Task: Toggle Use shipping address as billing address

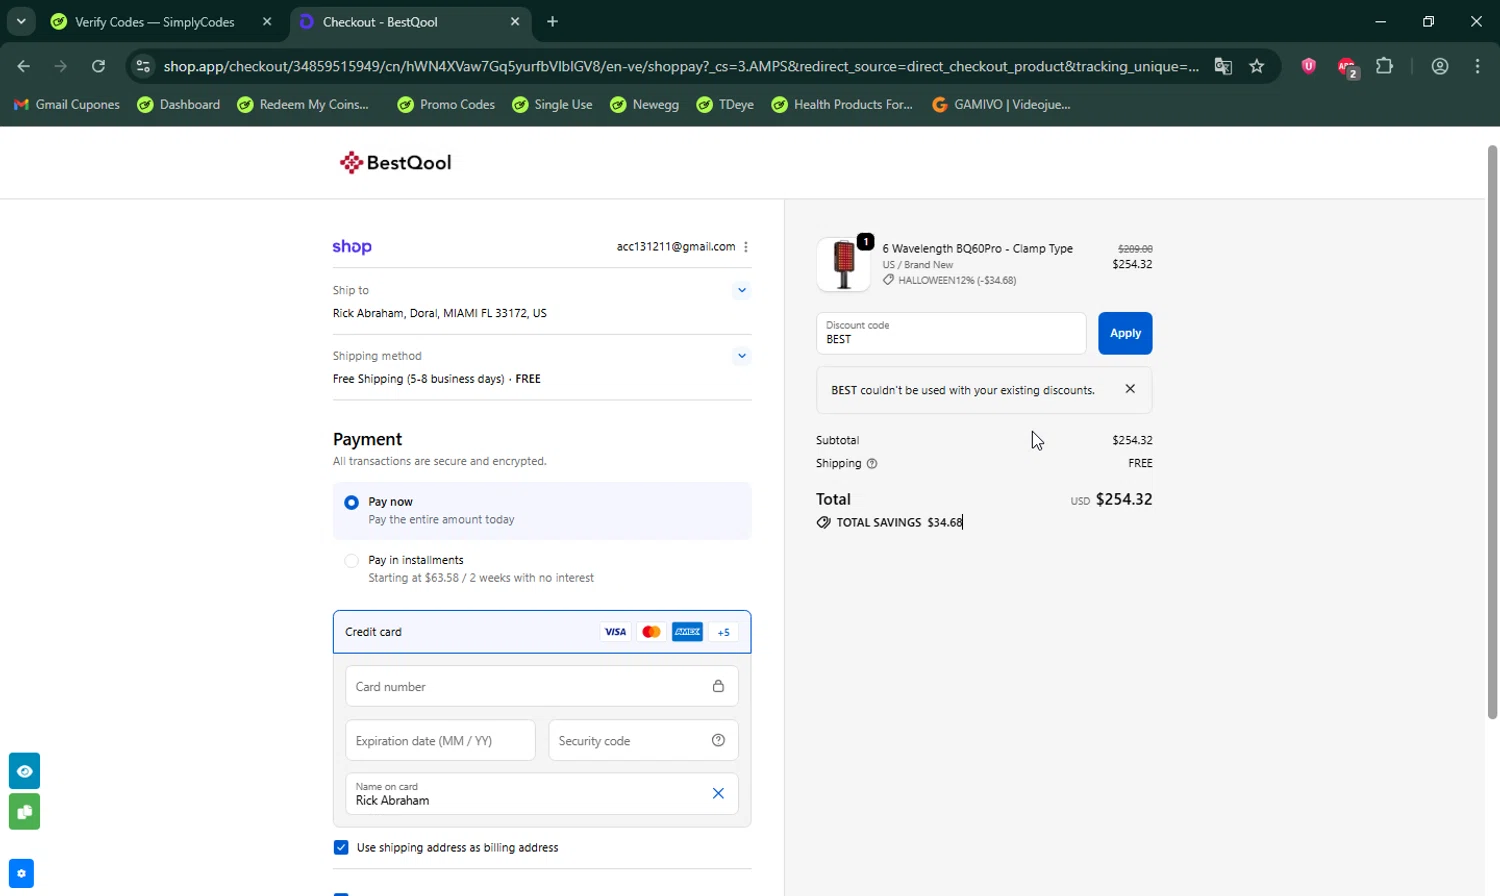Action: (x=341, y=847)
